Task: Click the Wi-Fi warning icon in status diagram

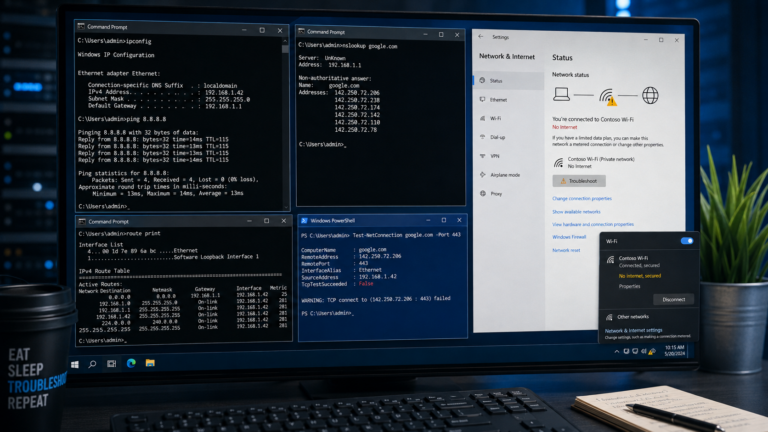Action: pyautogui.click(x=608, y=96)
